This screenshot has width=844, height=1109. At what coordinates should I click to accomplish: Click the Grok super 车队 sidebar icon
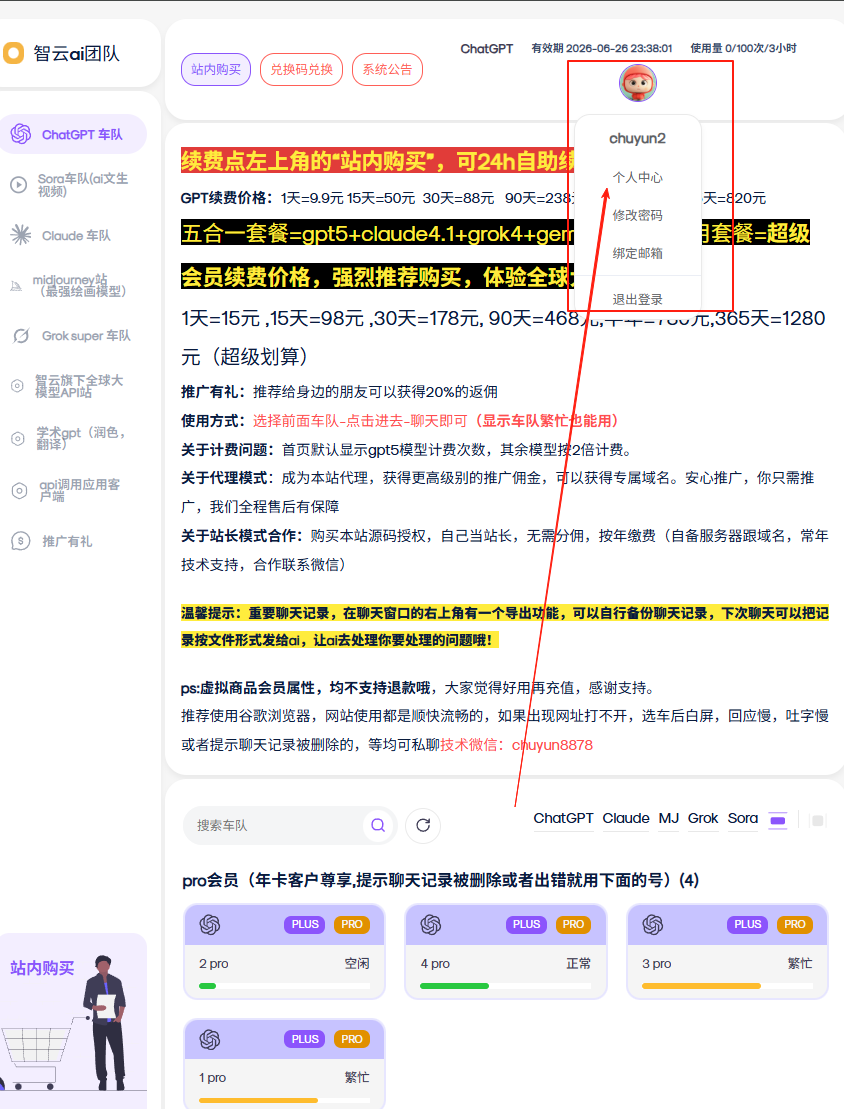tap(20, 336)
